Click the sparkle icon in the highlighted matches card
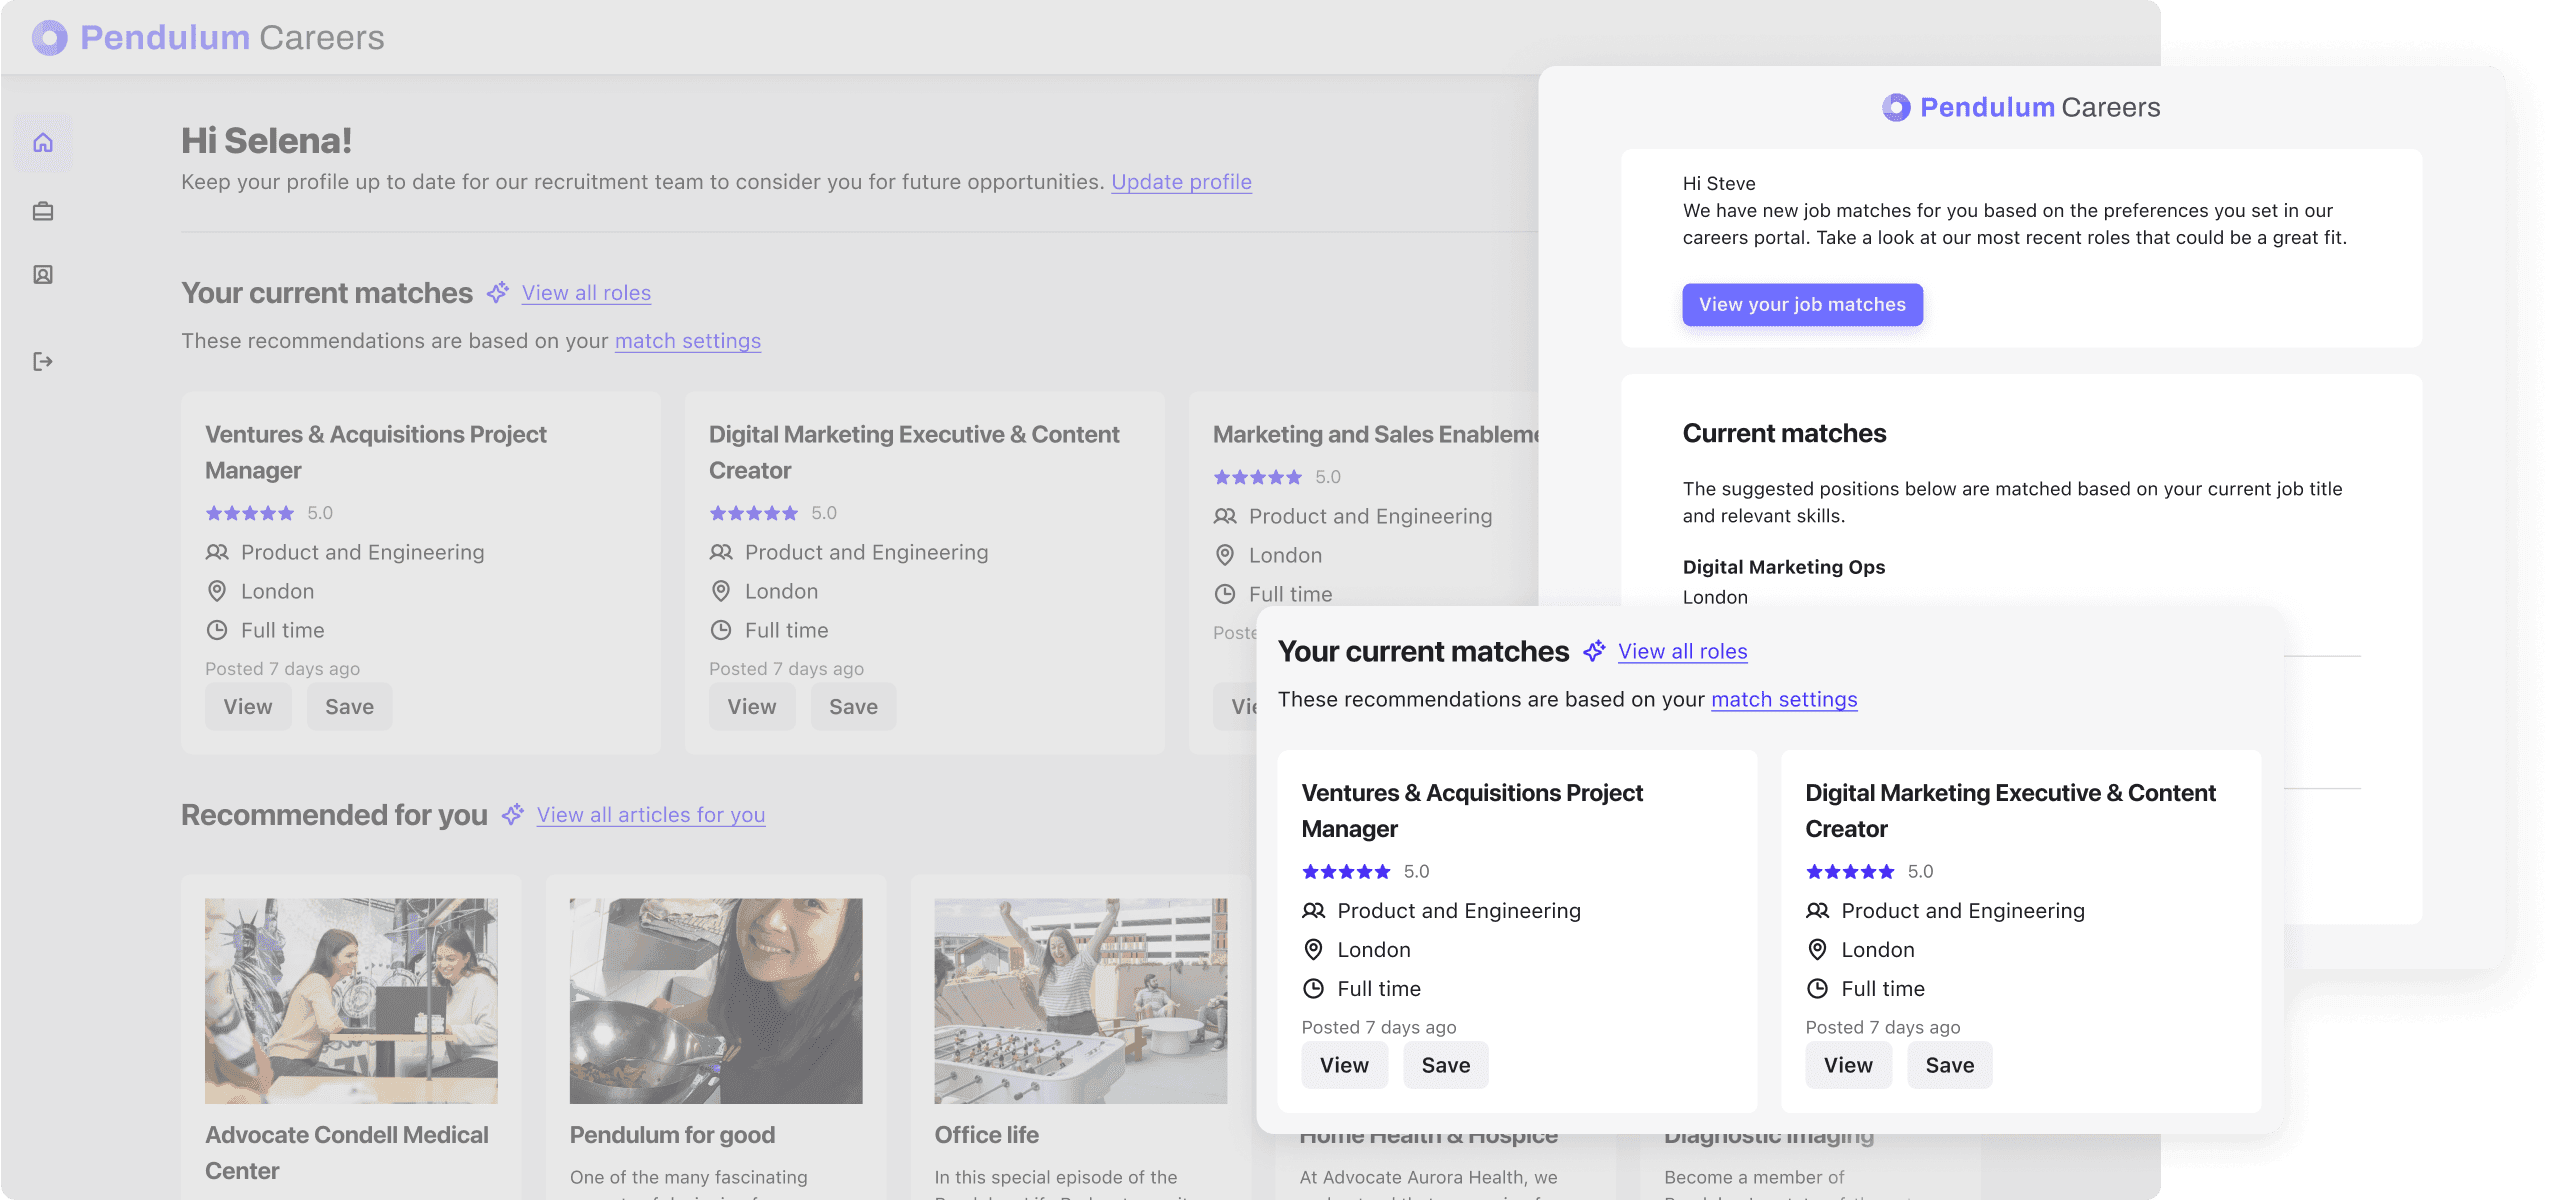This screenshot has height=1200, width=2563. tap(1595, 651)
